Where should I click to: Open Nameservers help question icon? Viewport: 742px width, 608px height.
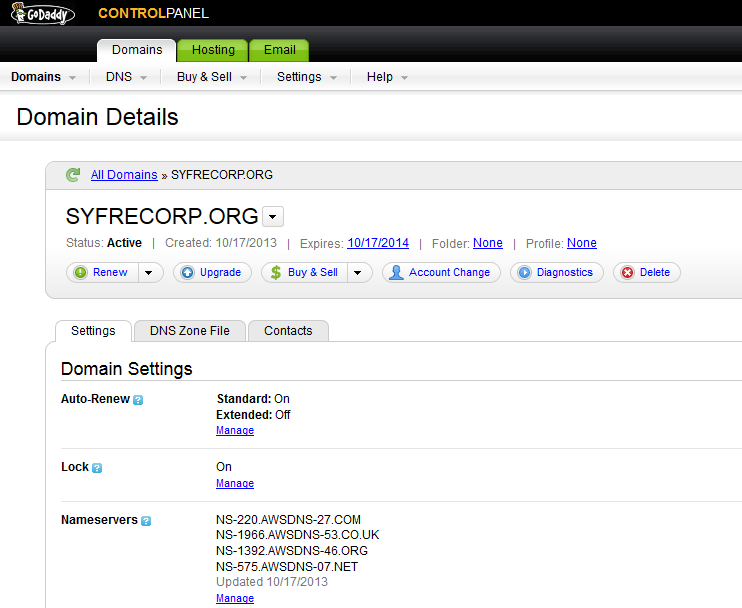click(146, 521)
